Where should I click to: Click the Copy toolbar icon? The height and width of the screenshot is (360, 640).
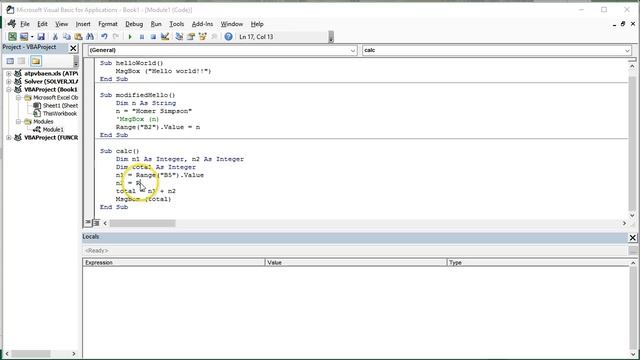click(x=67, y=37)
